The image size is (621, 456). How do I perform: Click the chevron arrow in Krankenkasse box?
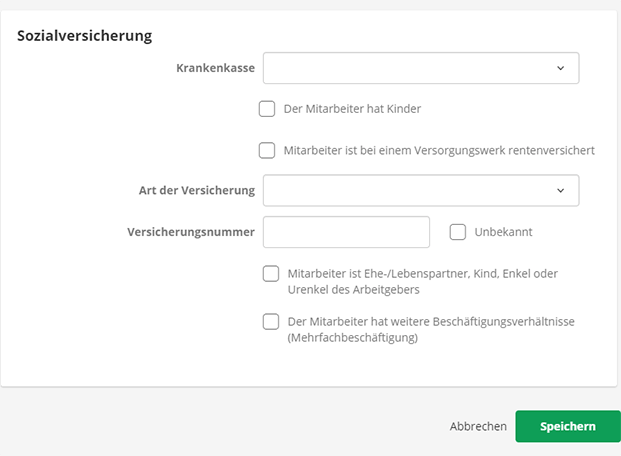(560, 69)
